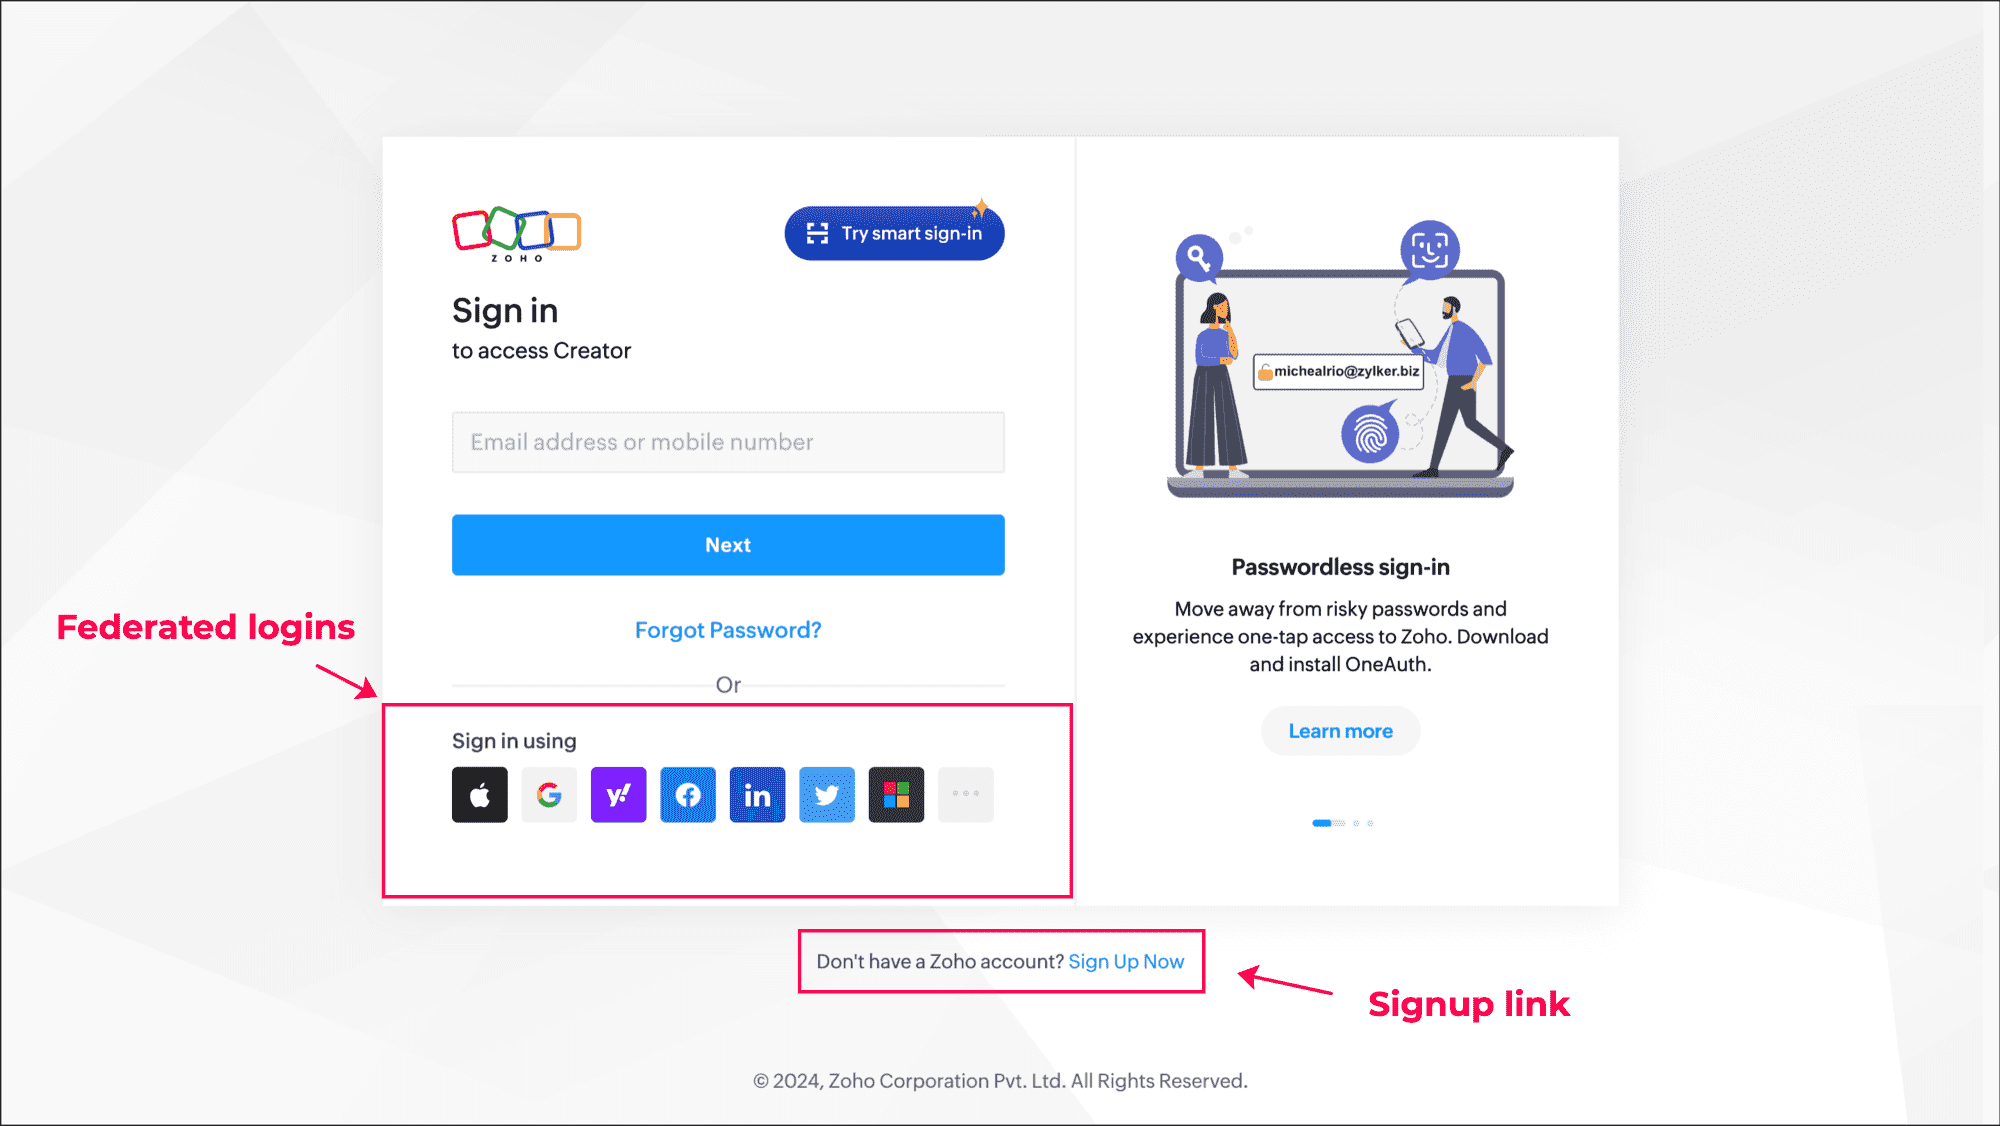The image size is (2000, 1126).
Task: Sign in using Google icon
Action: (549, 795)
